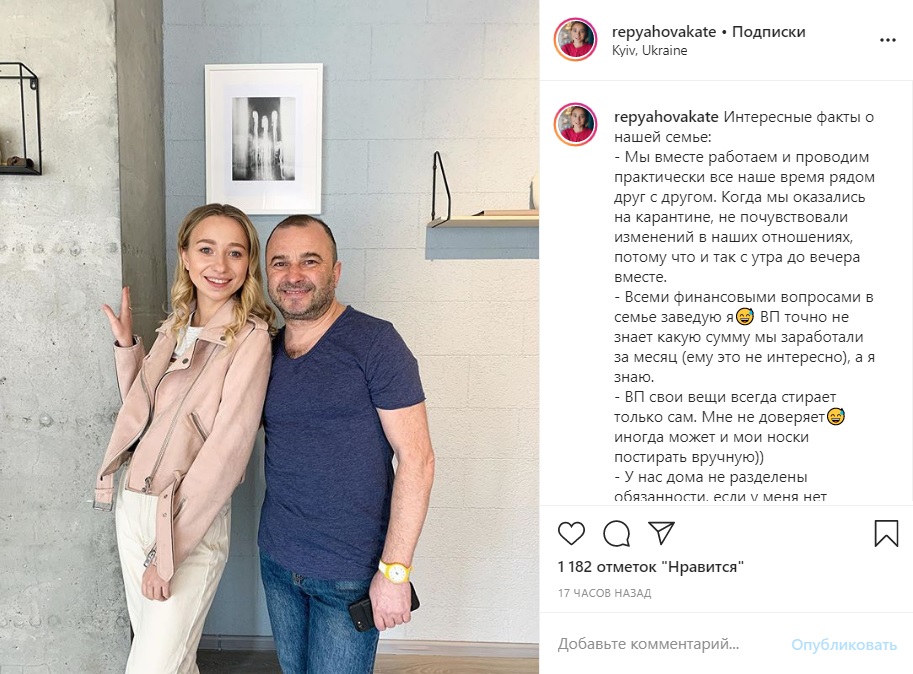Viewport: 913px width, 674px height.
Task: Open three-dots more options menu
Action: point(887,40)
